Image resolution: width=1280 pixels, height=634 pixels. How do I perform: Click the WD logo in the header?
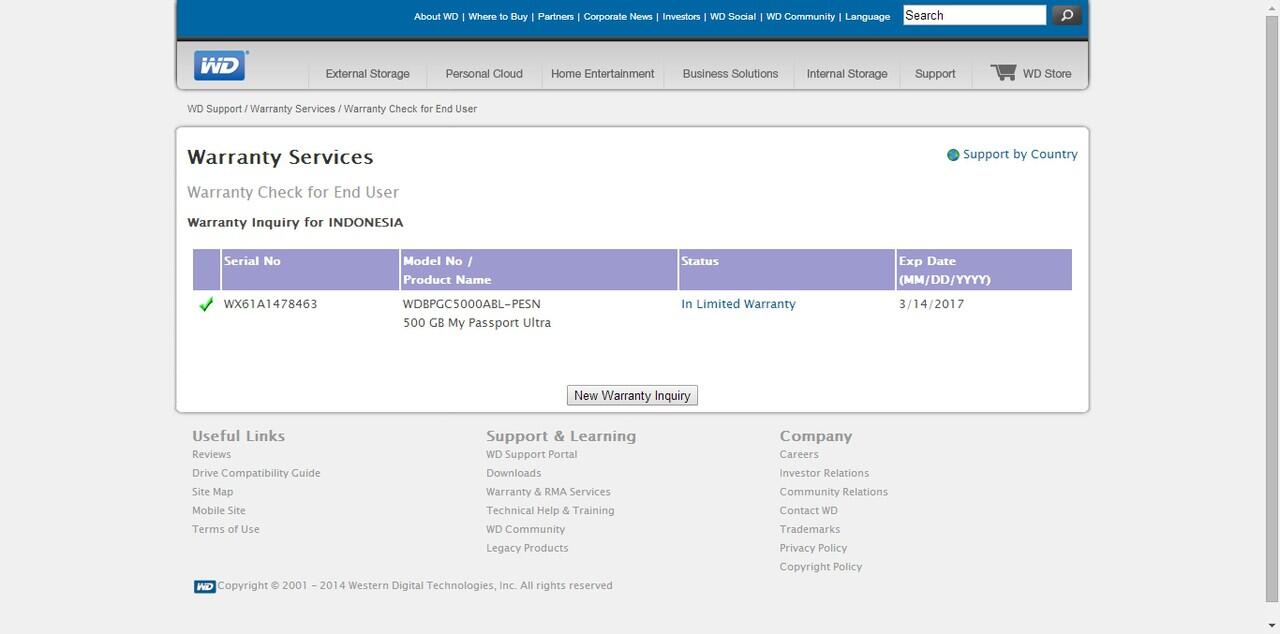point(220,66)
